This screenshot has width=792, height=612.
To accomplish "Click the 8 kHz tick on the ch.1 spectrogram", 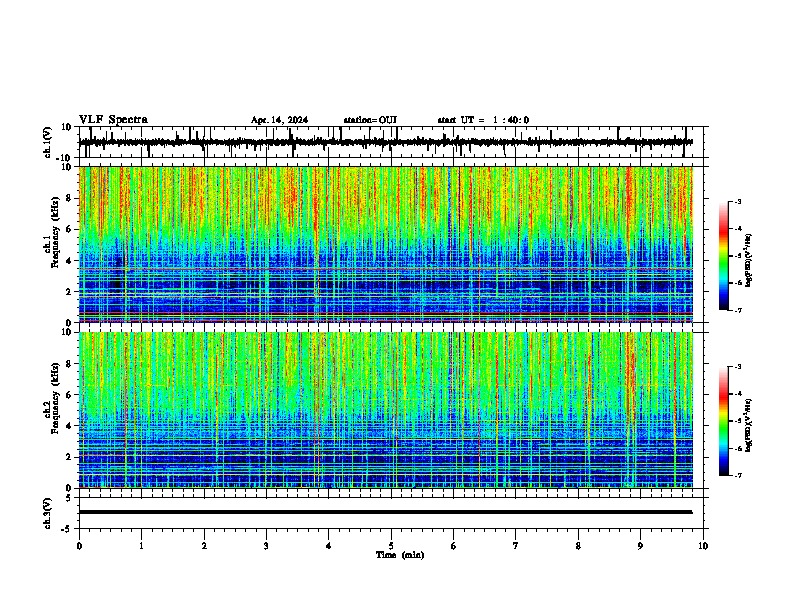I will click(x=70, y=198).
